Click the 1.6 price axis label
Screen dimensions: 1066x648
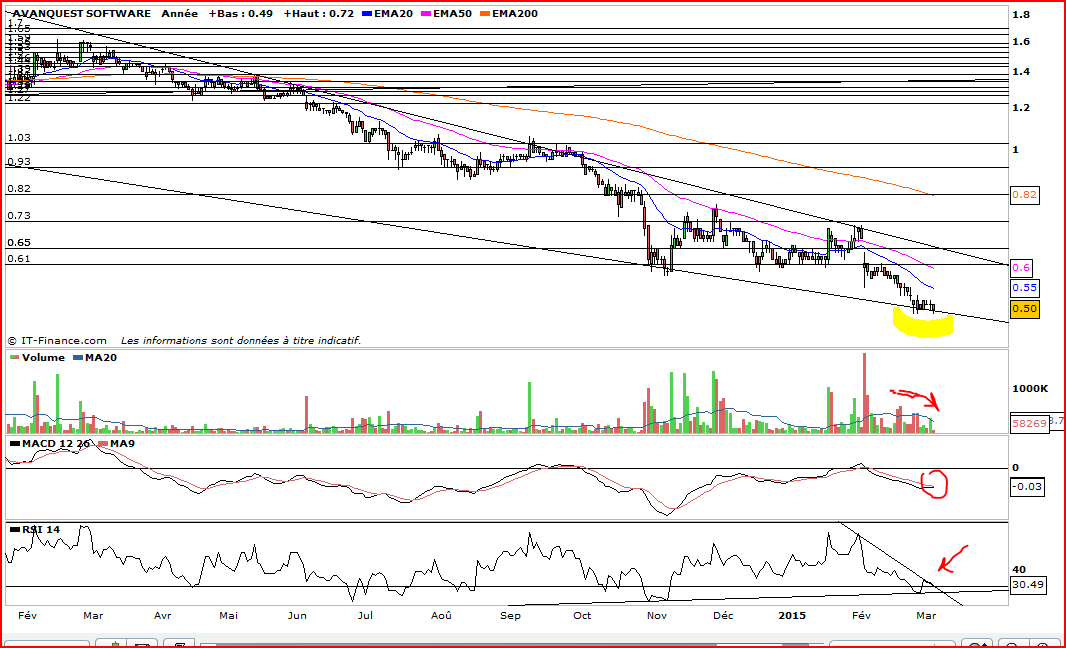pyautogui.click(x=1020, y=41)
